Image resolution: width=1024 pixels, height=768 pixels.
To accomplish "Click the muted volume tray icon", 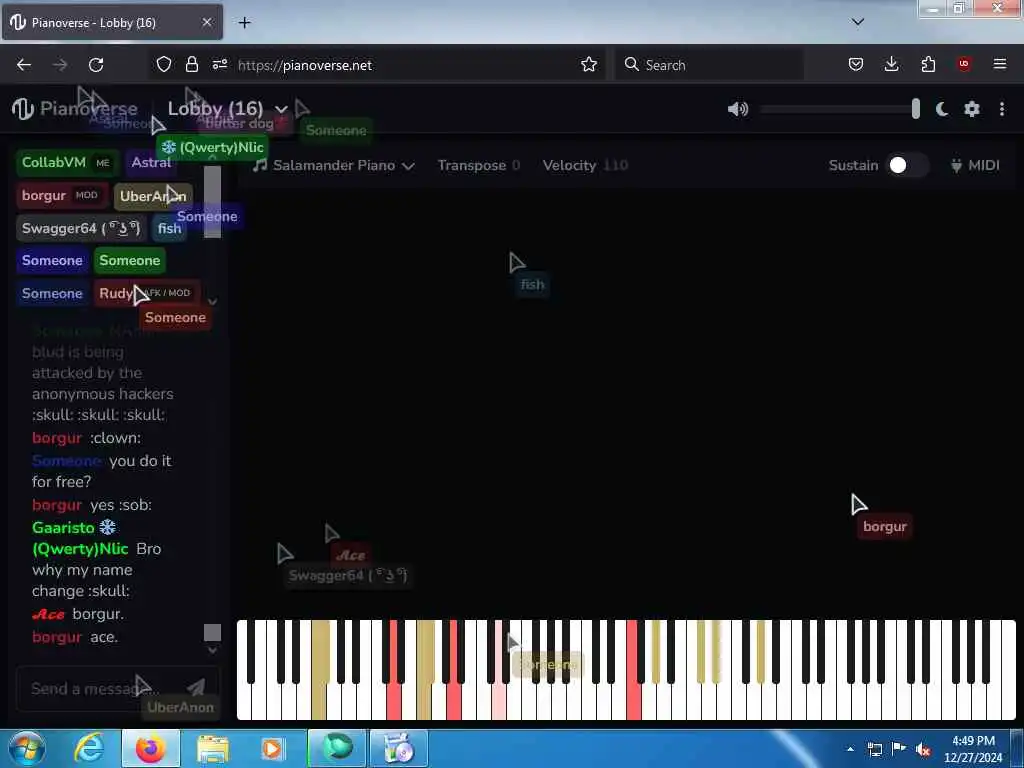I will tap(923, 750).
